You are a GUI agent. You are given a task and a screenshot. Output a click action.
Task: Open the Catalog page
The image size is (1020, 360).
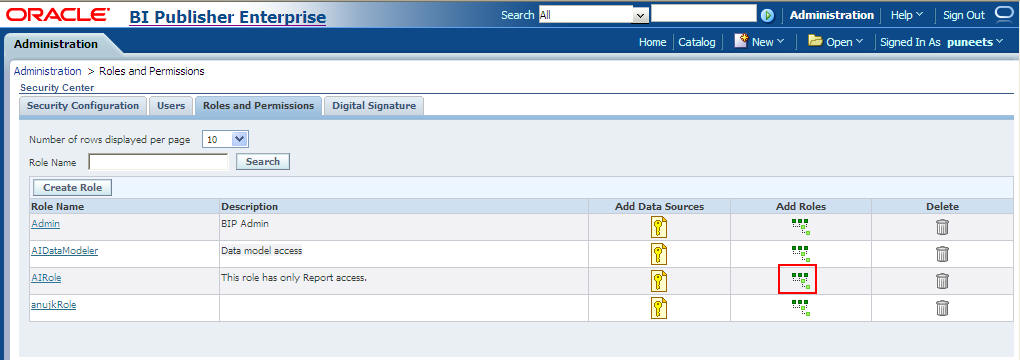tap(697, 42)
